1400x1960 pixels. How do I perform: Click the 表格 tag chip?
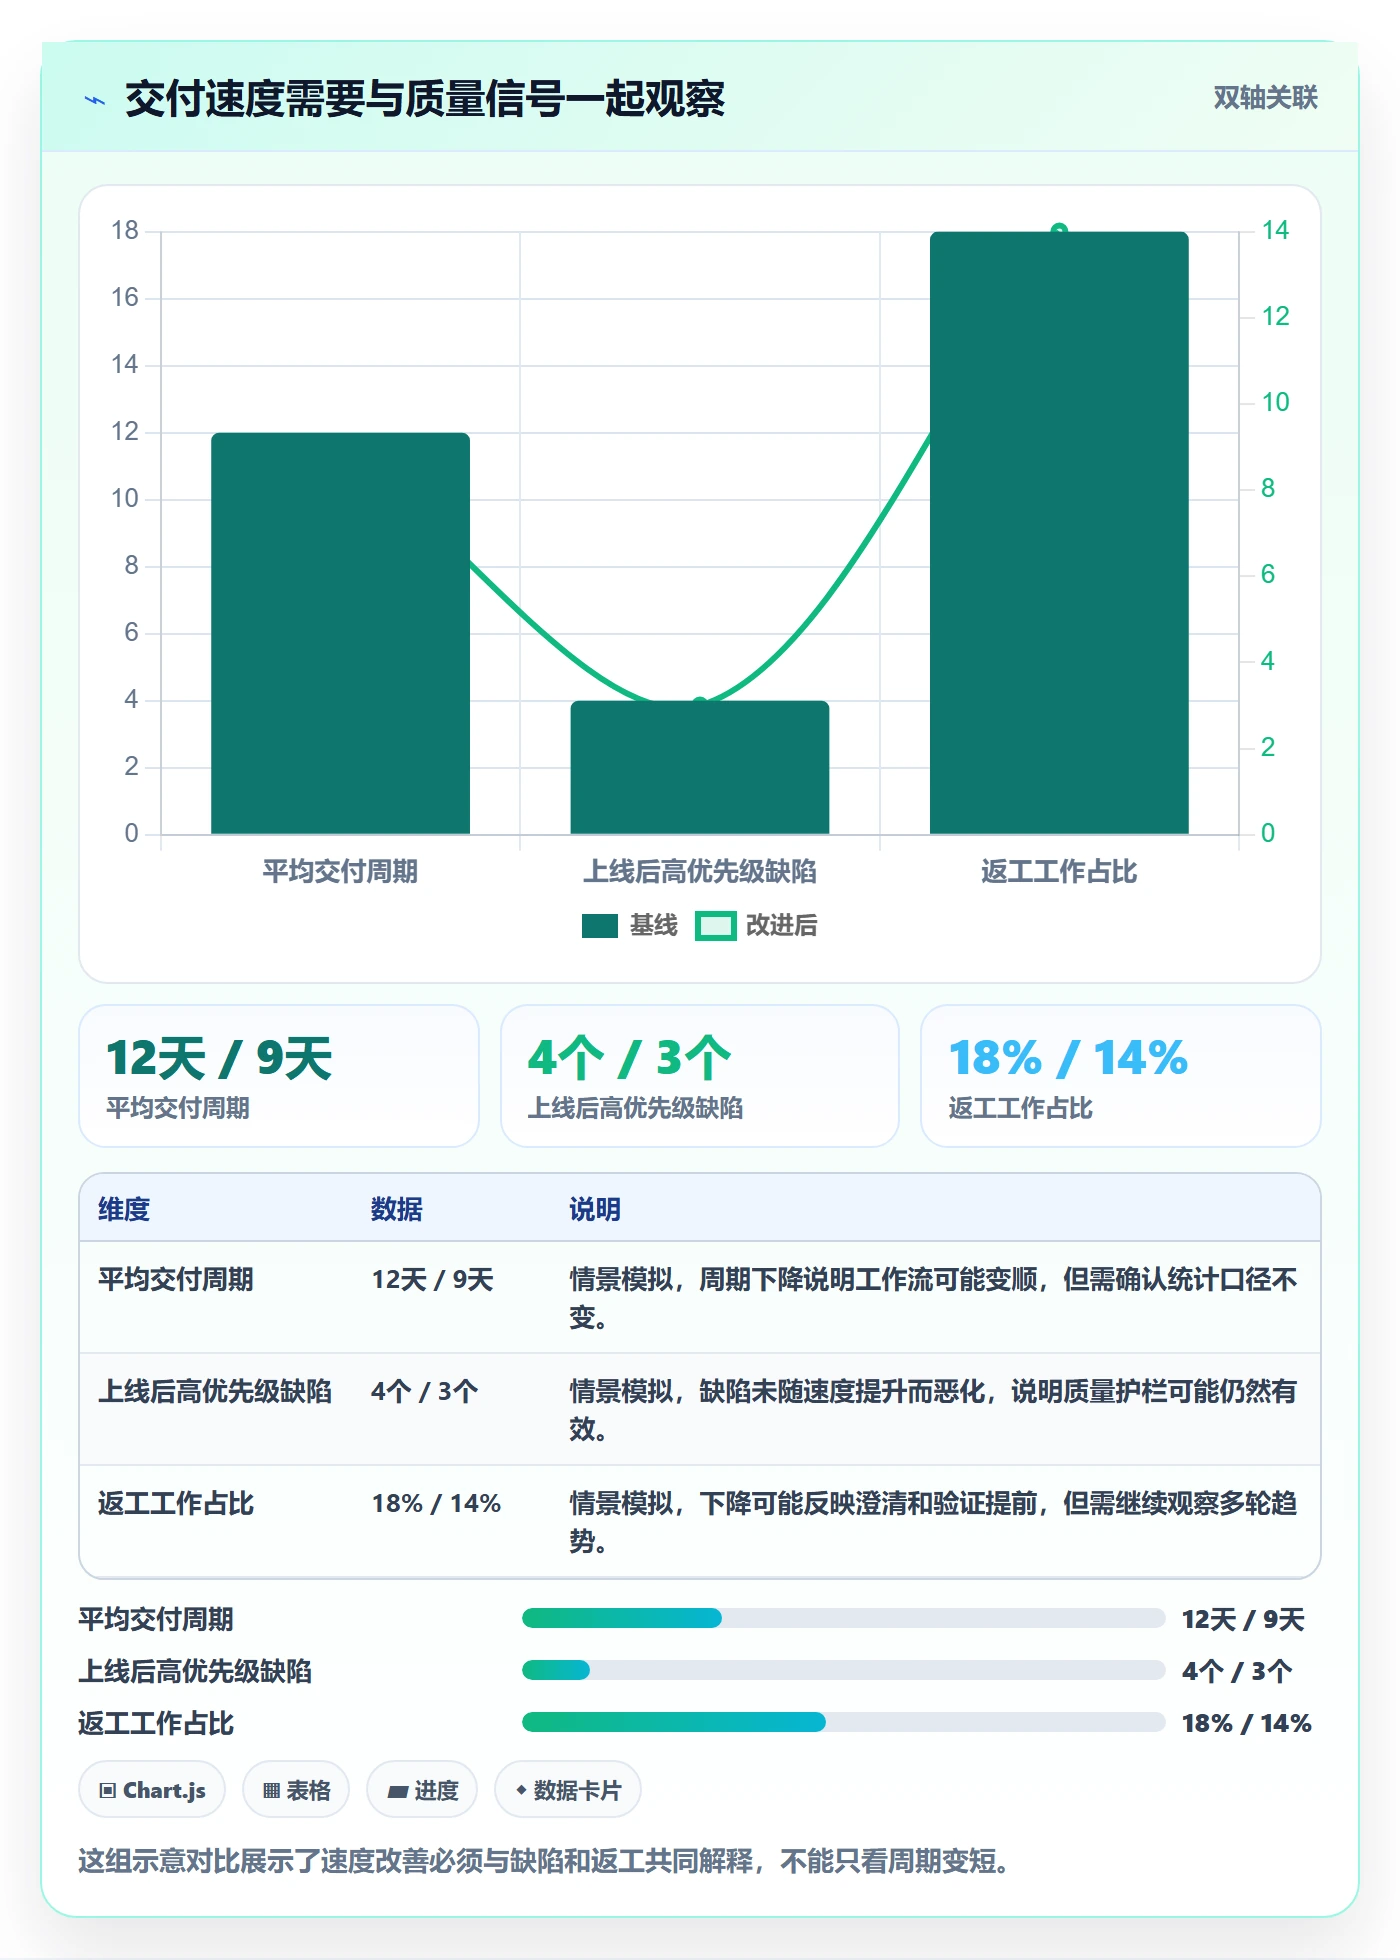pos(296,1790)
